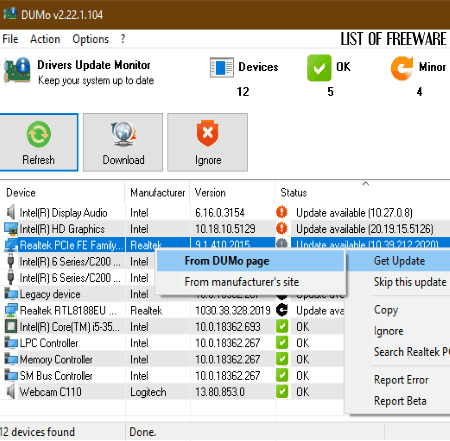Choose From DUMo page
Screen dimensions: 450x441
(251, 261)
